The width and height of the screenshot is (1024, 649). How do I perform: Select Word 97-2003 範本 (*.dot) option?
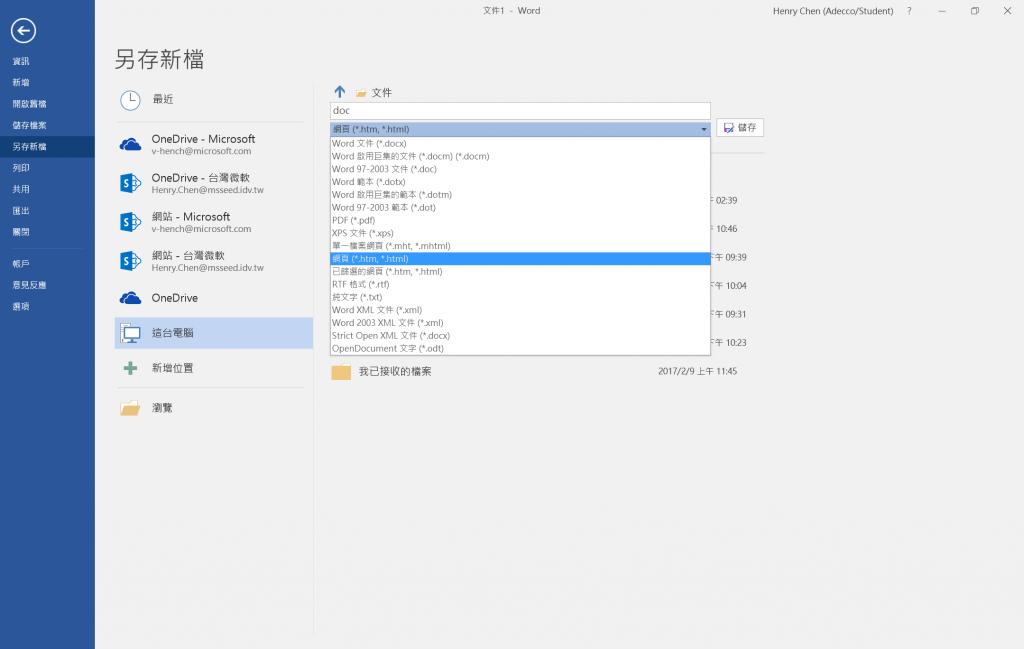click(520, 208)
